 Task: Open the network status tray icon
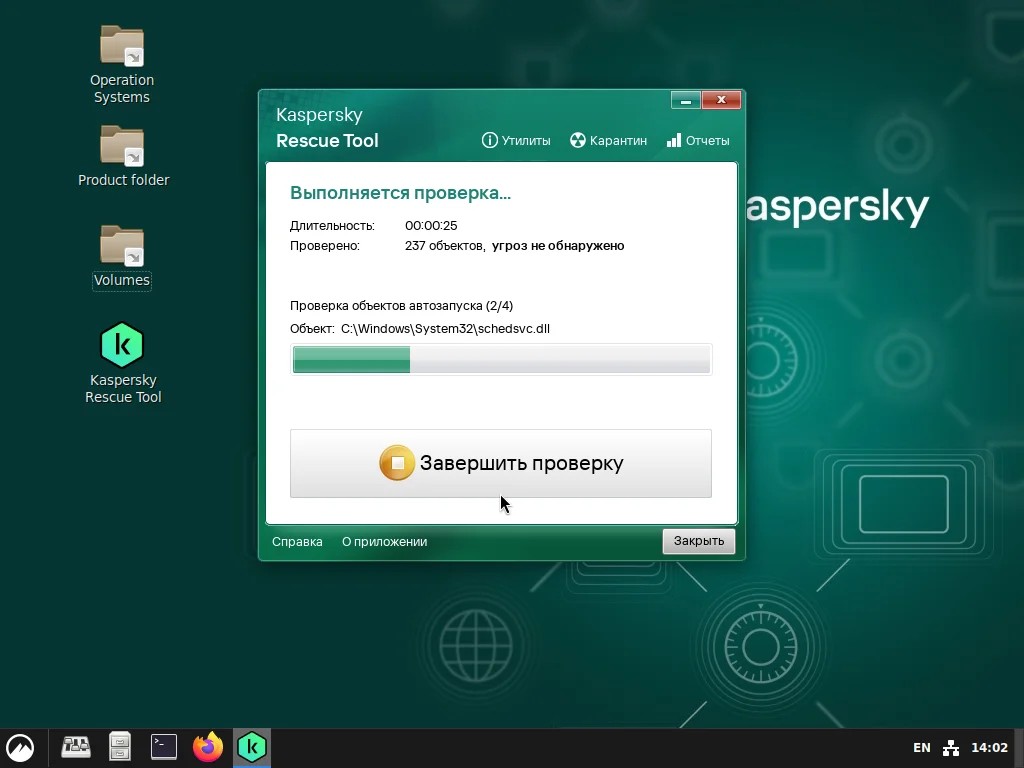pos(951,748)
